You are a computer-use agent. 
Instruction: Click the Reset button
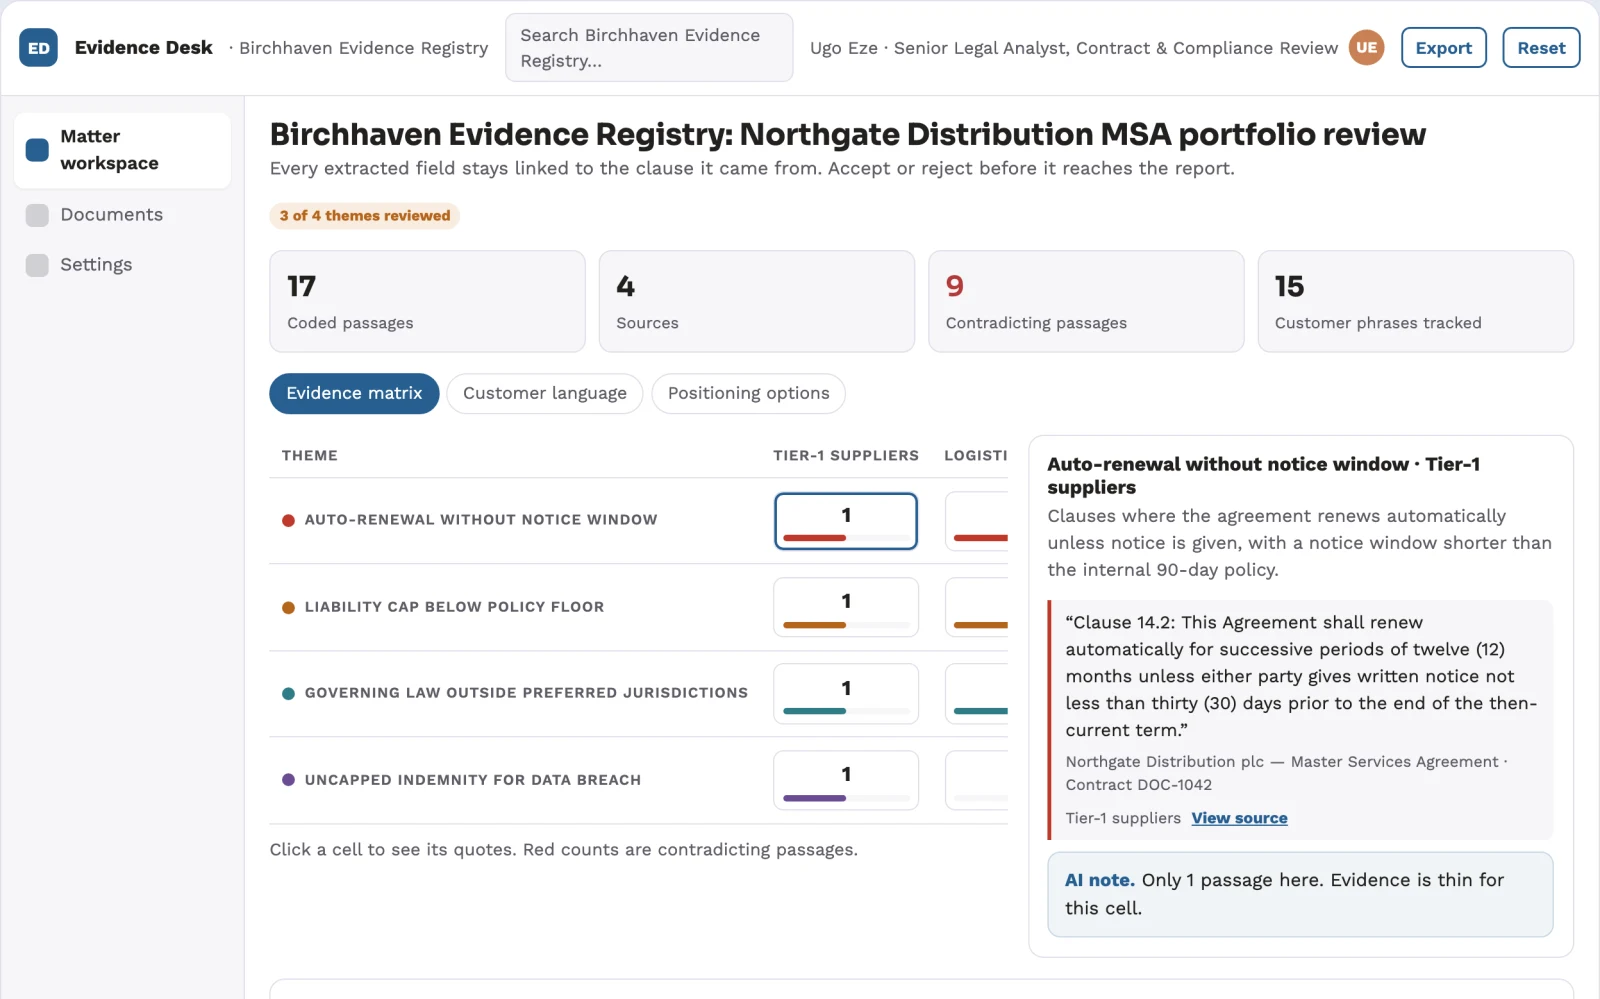click(1541, 48)
